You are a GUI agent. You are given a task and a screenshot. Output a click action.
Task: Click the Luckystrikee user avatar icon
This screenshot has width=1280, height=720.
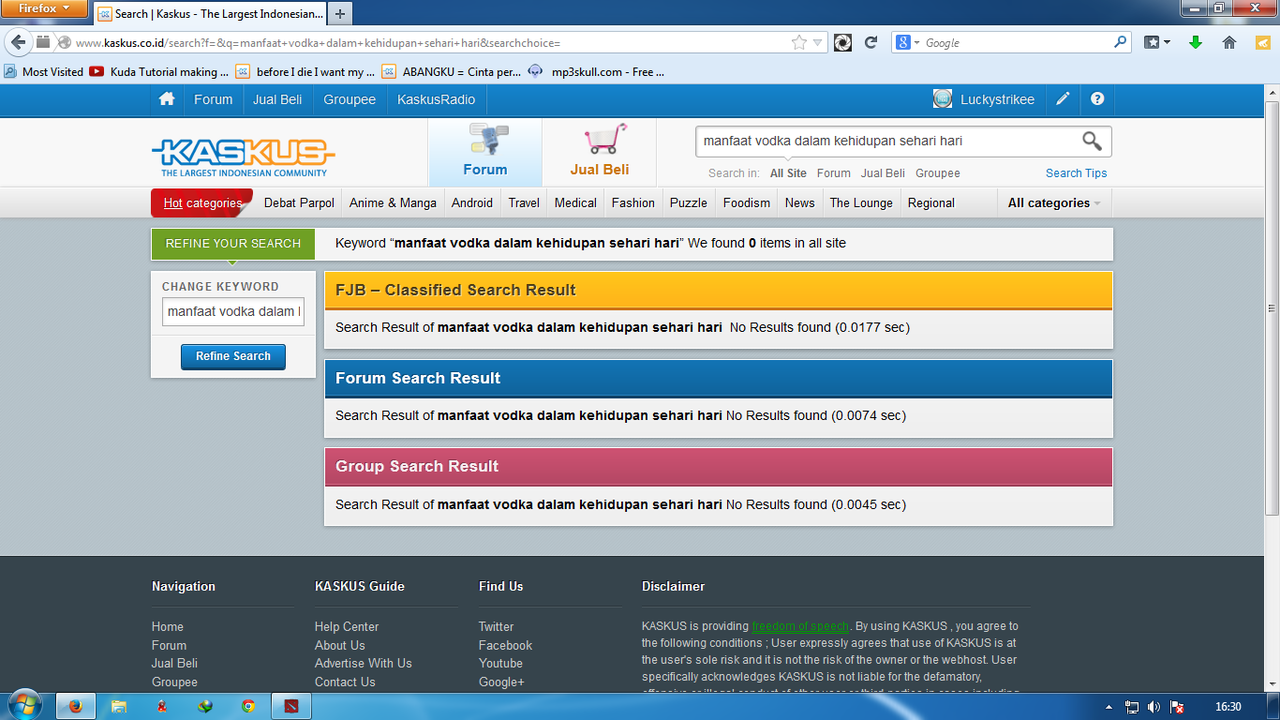coord(942,99)
